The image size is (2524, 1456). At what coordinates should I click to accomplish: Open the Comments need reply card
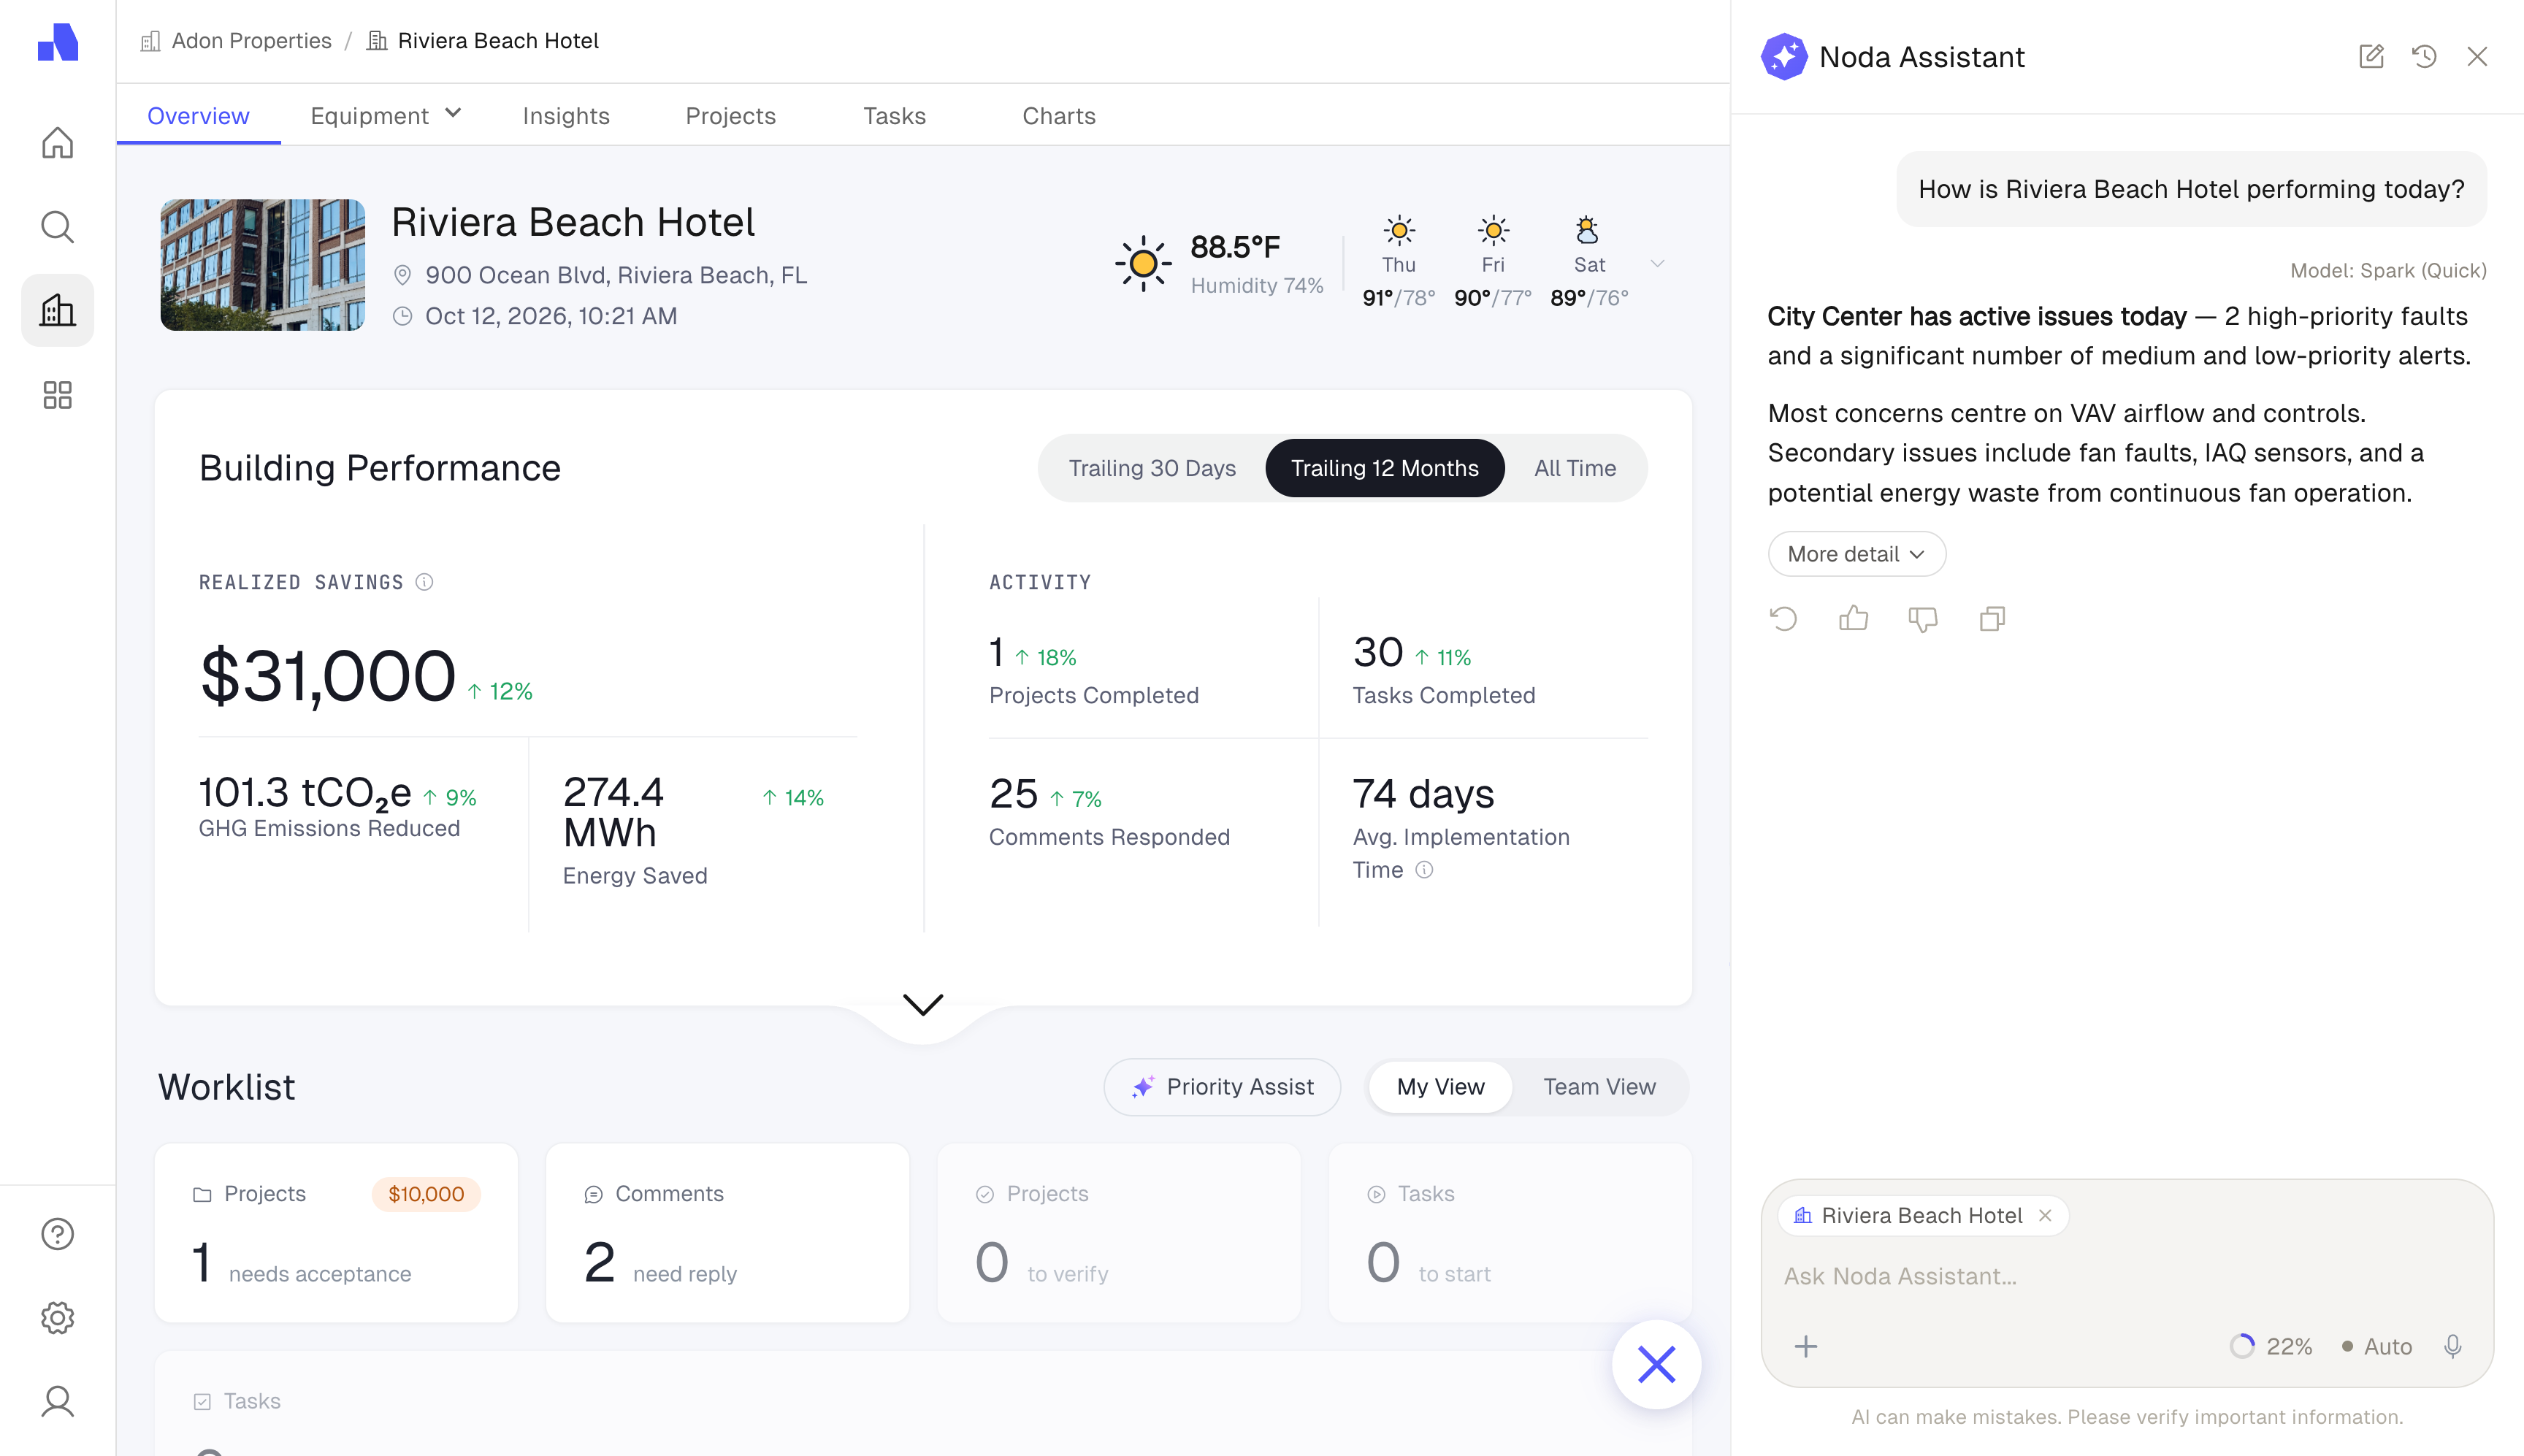click(x=727, y=1233)
